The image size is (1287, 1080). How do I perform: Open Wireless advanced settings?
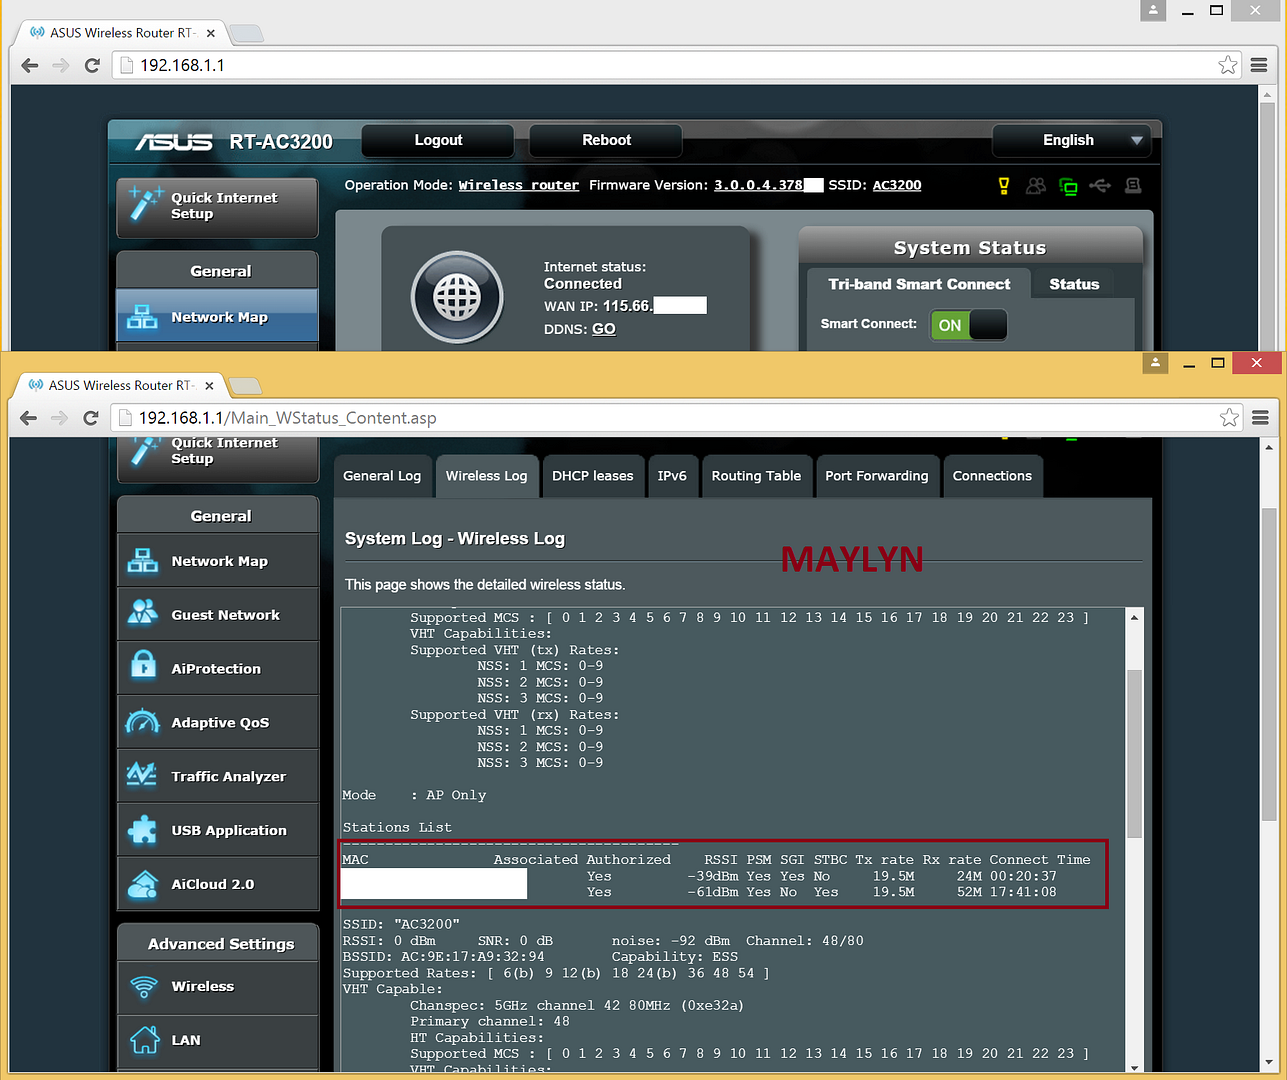(x=218, y=987)
